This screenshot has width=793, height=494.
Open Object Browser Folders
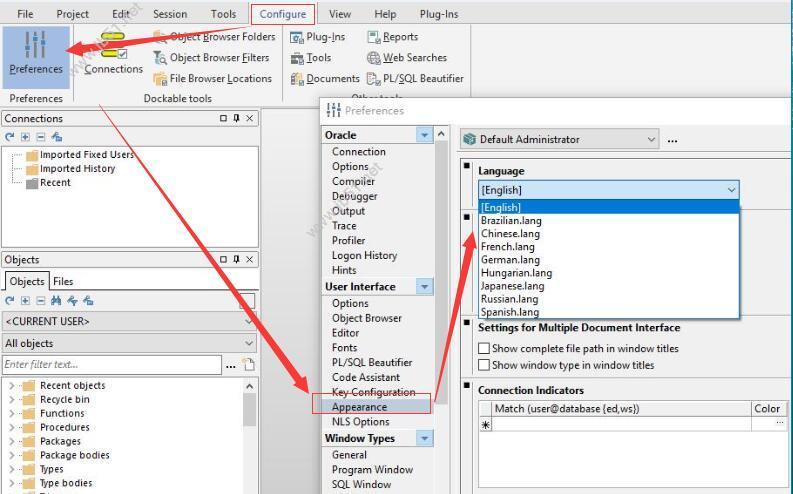[x=213, y=37]
